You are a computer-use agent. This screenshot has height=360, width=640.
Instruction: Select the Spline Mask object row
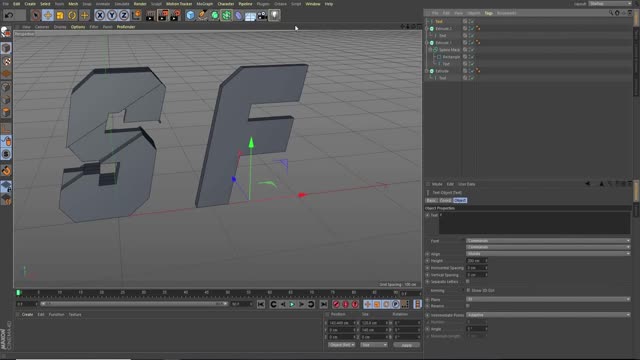(x=449, y=50)
